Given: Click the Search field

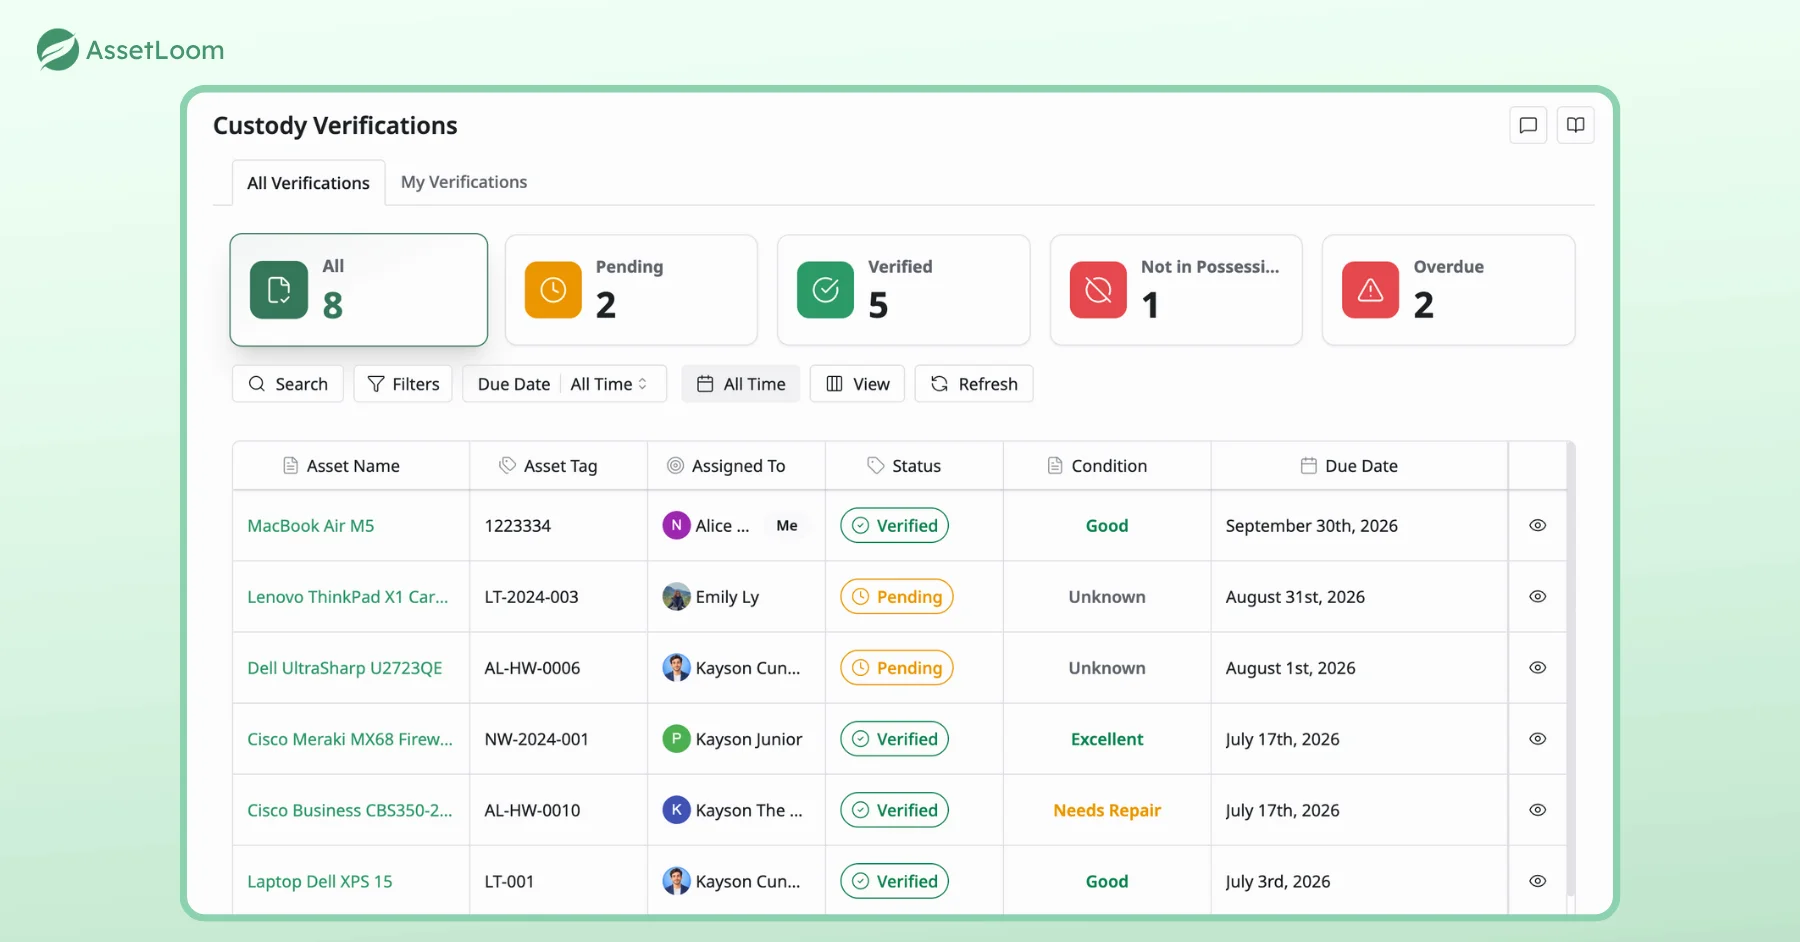Looking at the screenshot, I should point(288,384).
